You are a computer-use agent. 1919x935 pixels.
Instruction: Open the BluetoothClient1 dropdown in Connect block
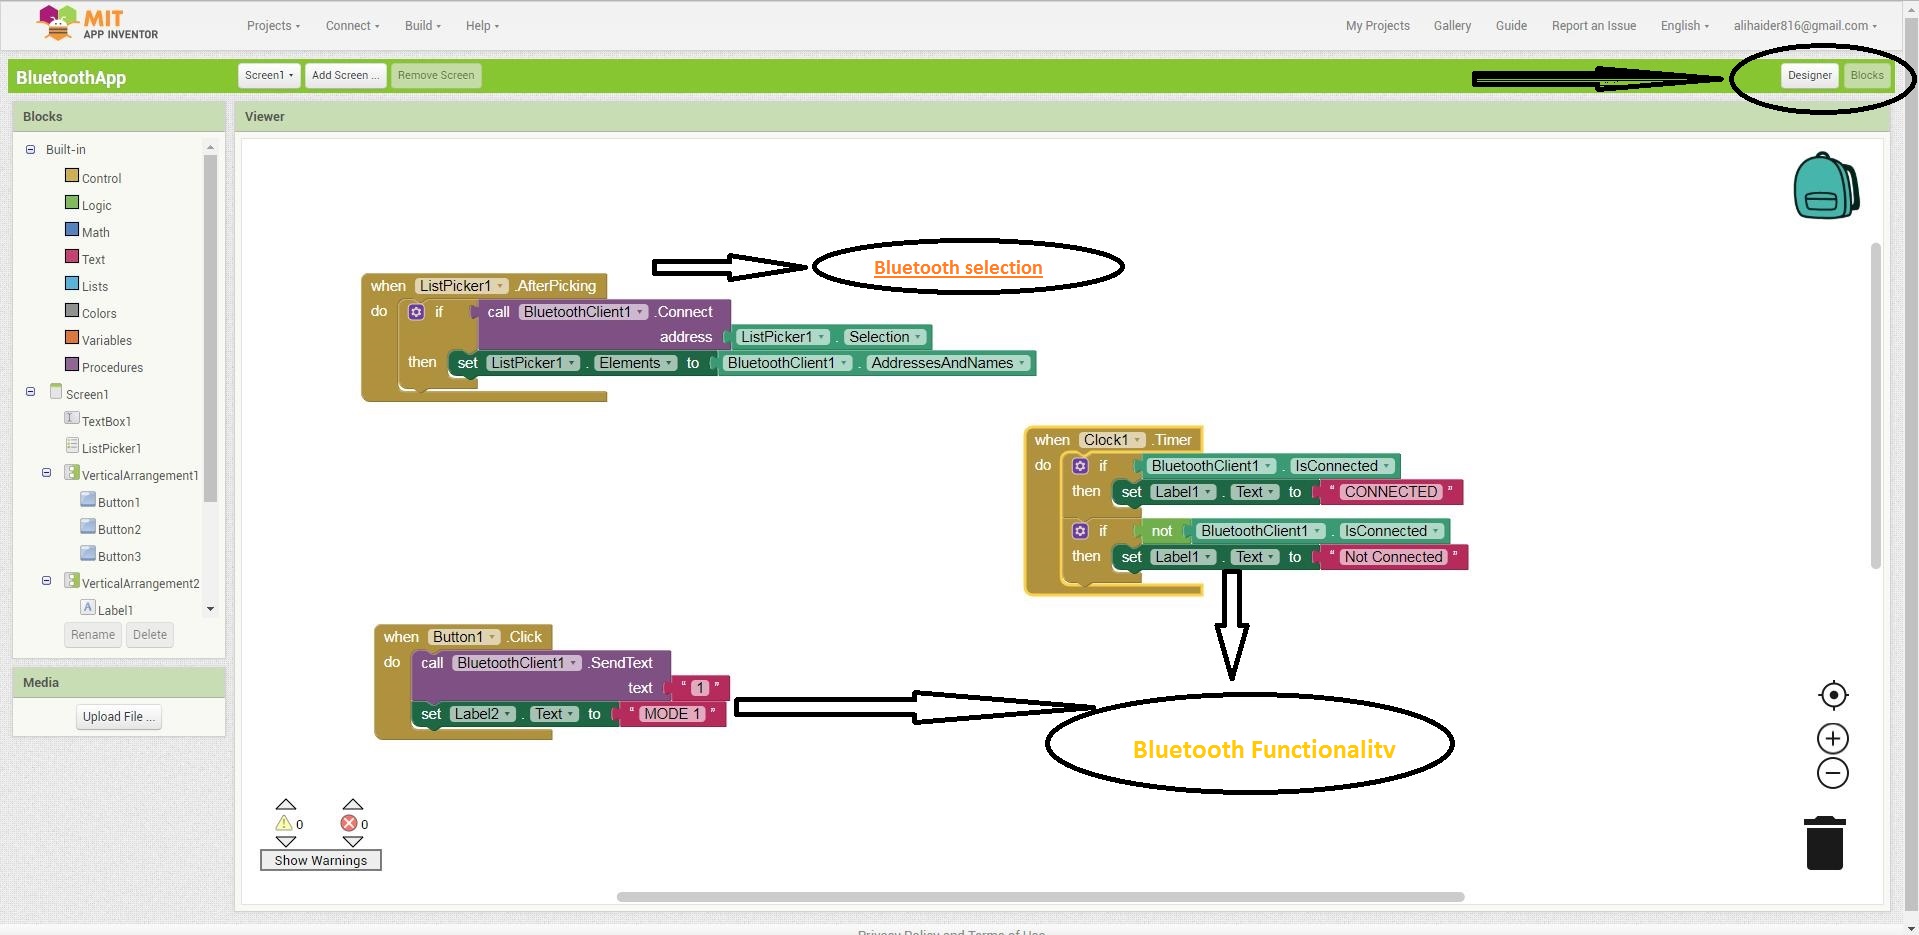tap(584, 312)
